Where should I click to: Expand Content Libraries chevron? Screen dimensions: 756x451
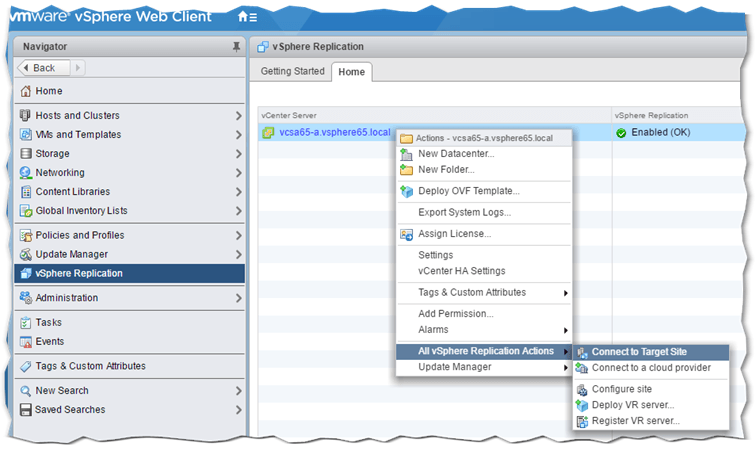(x=238, y=192)
